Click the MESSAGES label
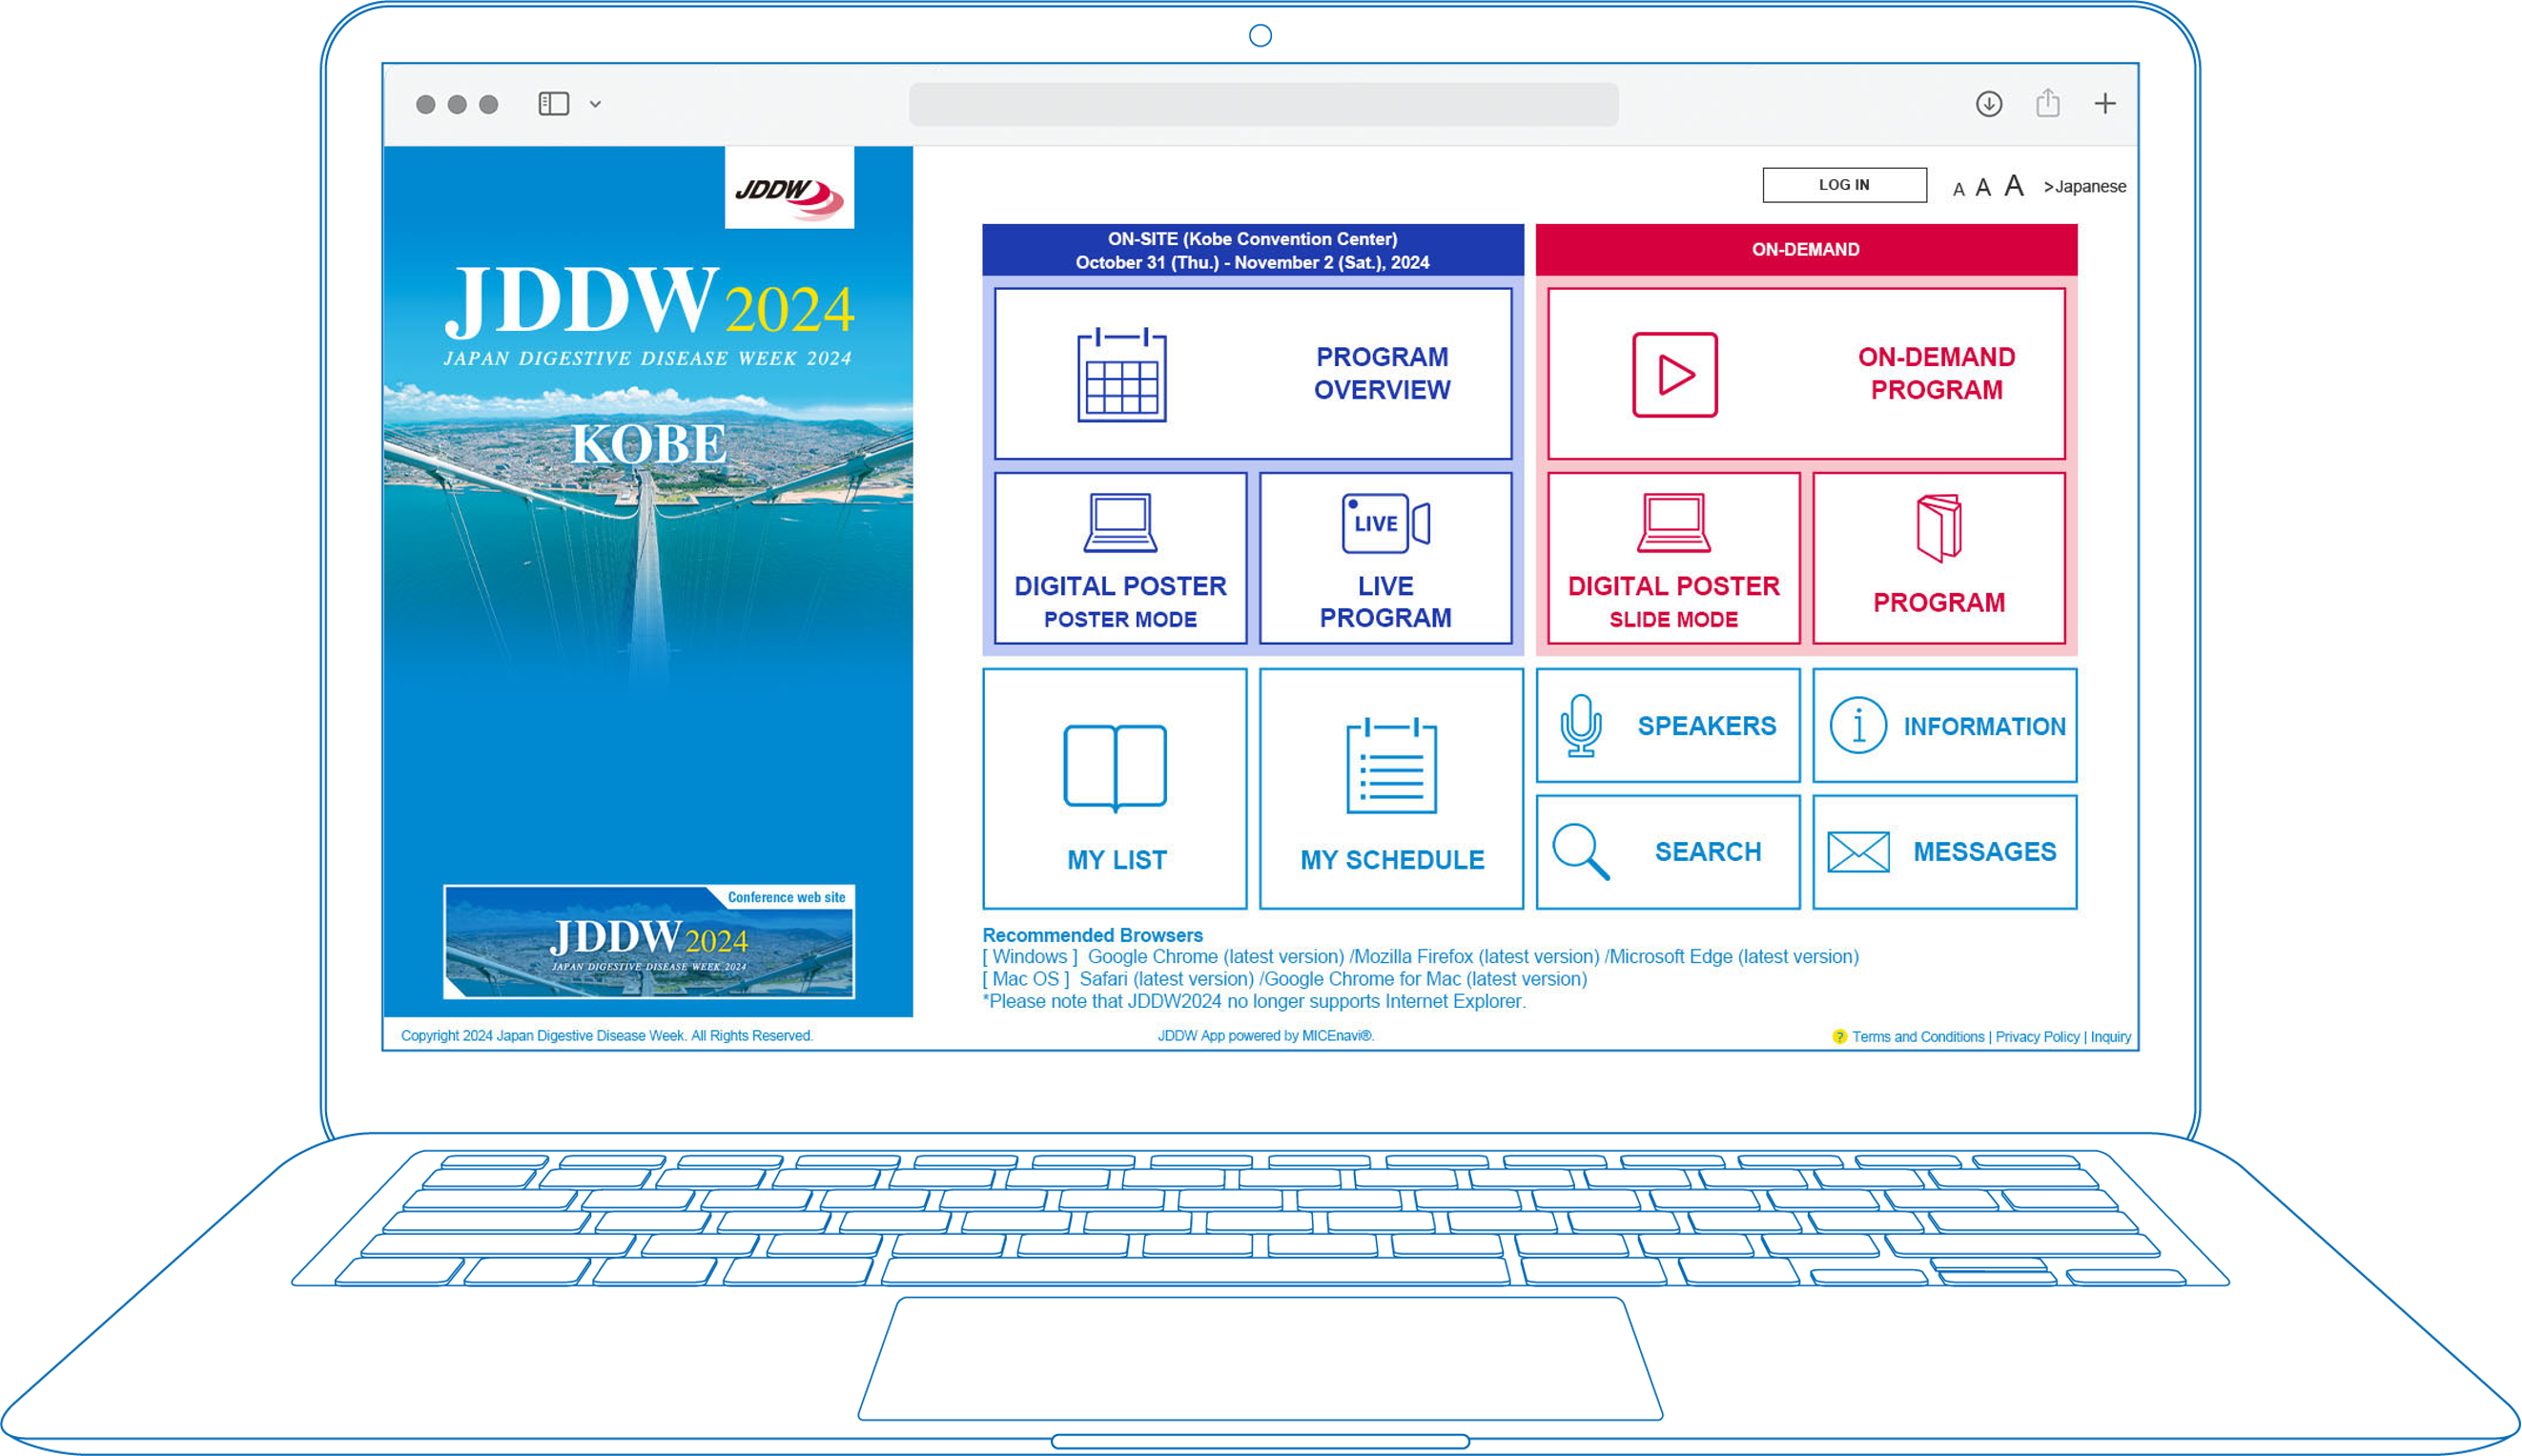Screen dimensions: 2522x1456 point(1984,852)
